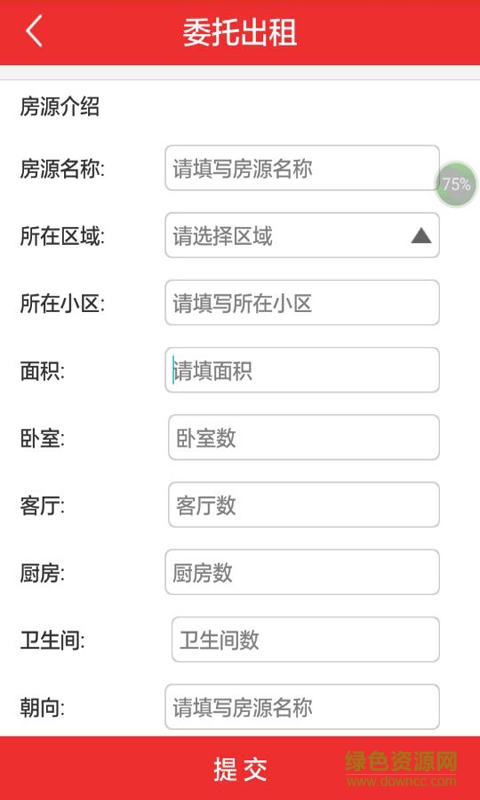Expand the 请选择区域 dropdown arrow
This screenshot has width=480, height=800.
click(x=421, y=236)
